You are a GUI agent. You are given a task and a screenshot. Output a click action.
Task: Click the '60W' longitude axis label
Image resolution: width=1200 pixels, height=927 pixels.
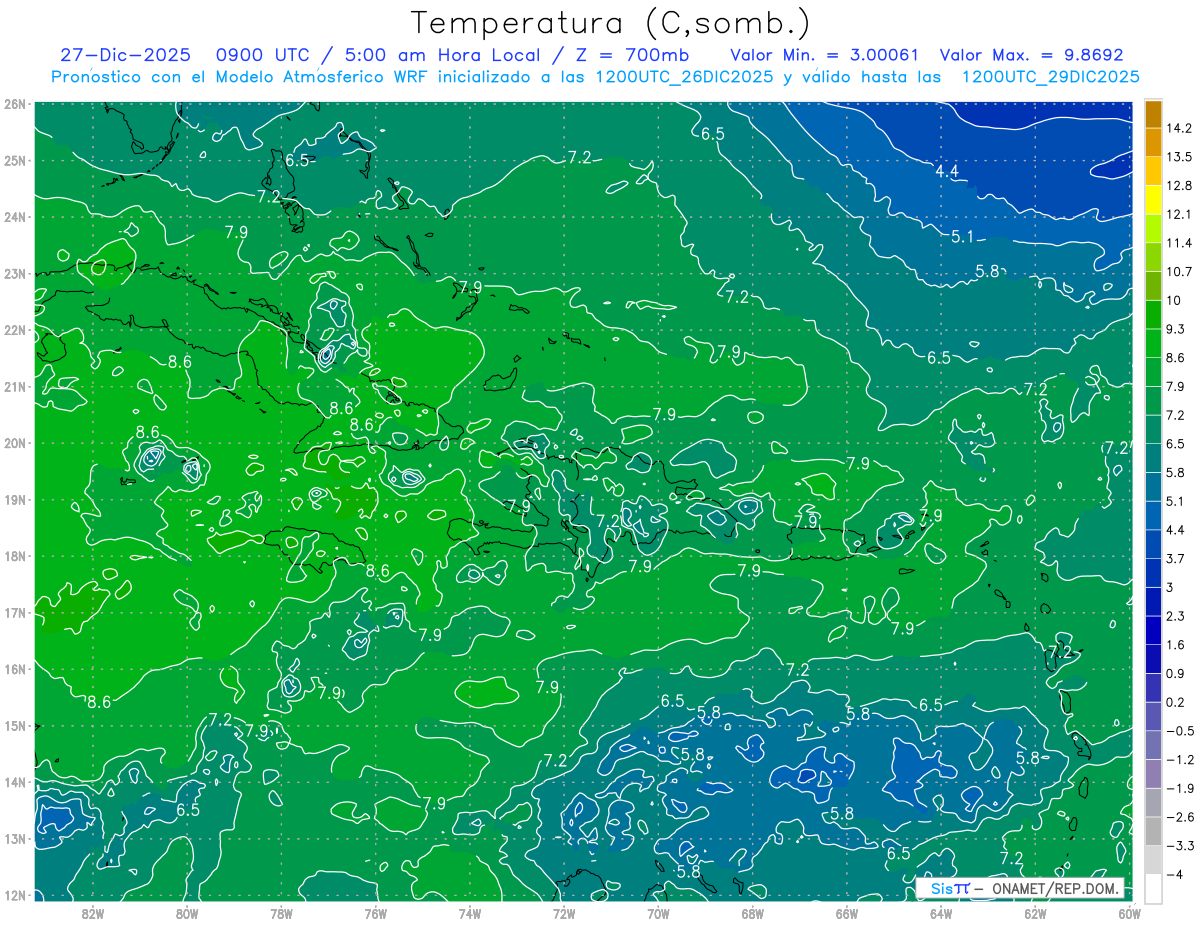click(1130, 913)
